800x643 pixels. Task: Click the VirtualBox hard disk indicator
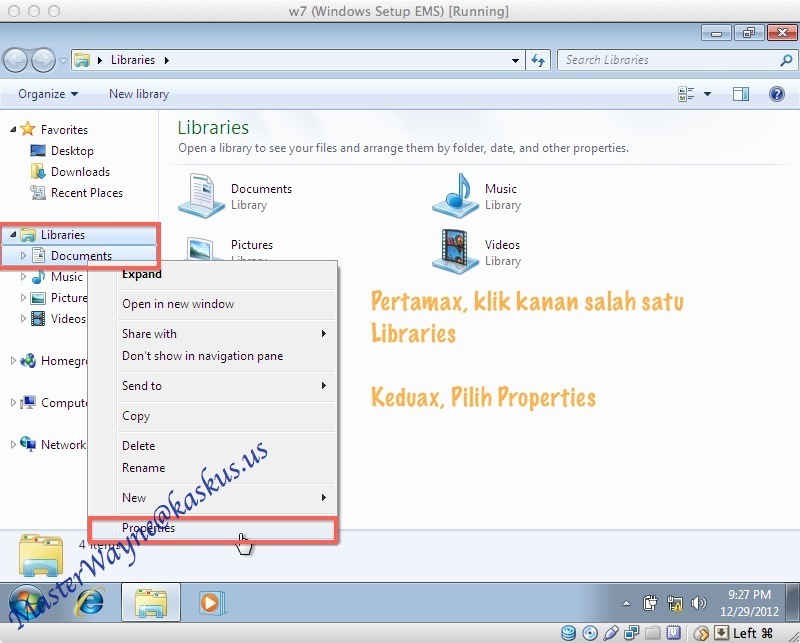click(x=568, y=633)
